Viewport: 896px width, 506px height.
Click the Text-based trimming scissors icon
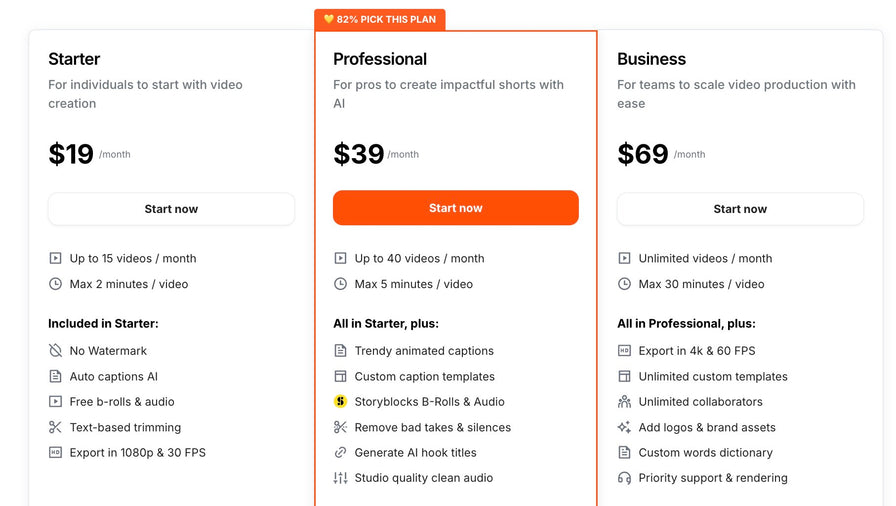tap(55, 428)
